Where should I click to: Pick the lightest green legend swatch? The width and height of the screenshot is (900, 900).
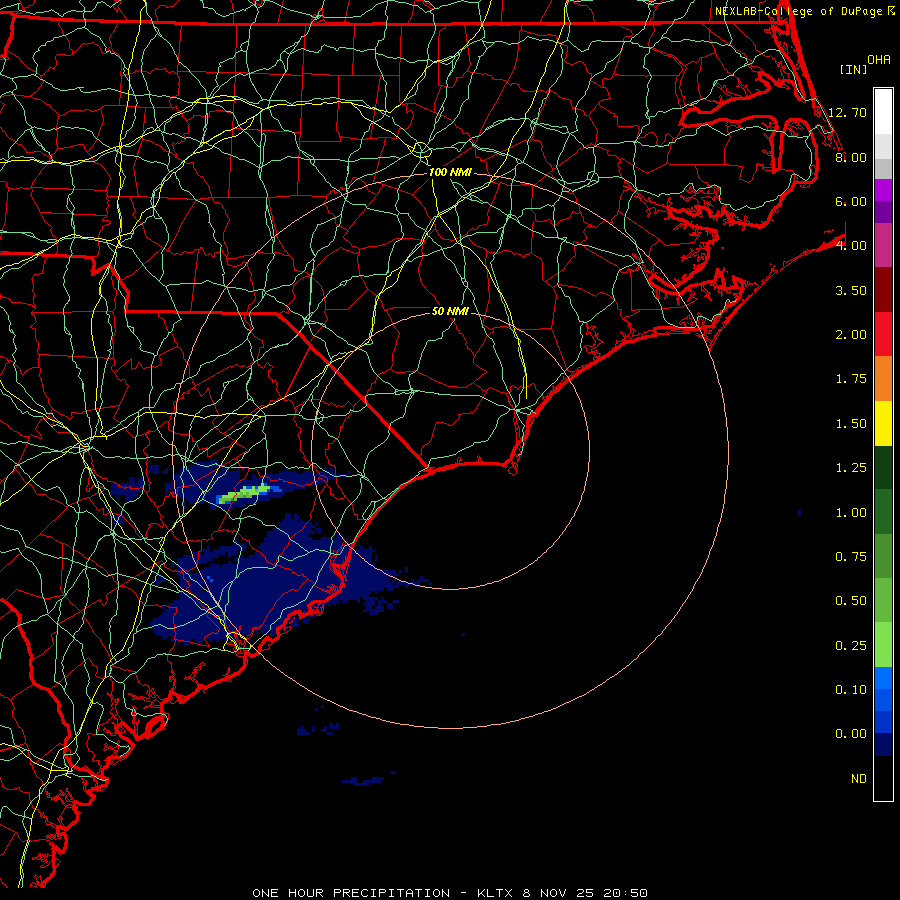click(x=883, y=645)
